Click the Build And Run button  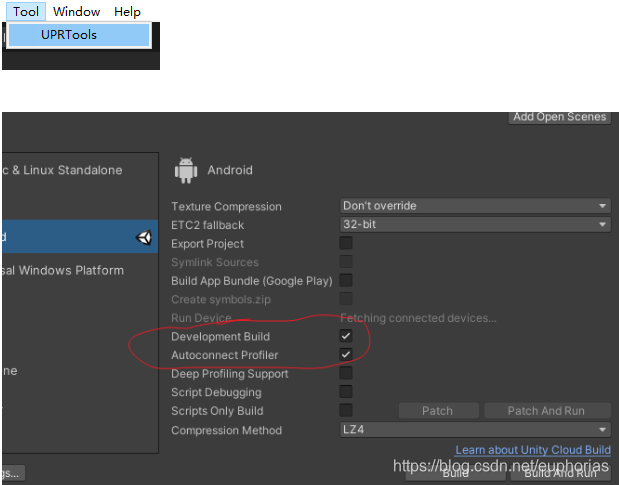(x=560, y=473)
